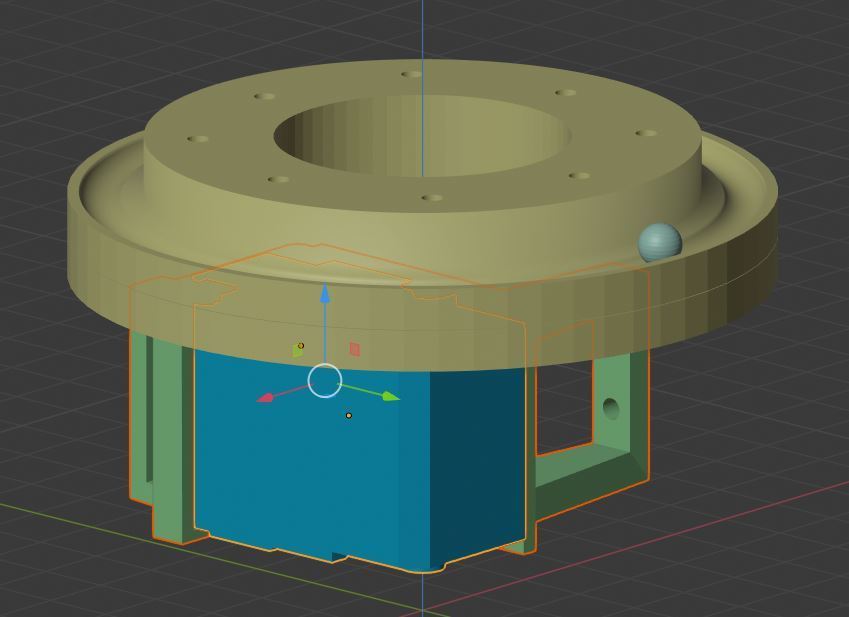
Task: Click the green Y-axis arrow of the move gizmo
Action: 391,397
